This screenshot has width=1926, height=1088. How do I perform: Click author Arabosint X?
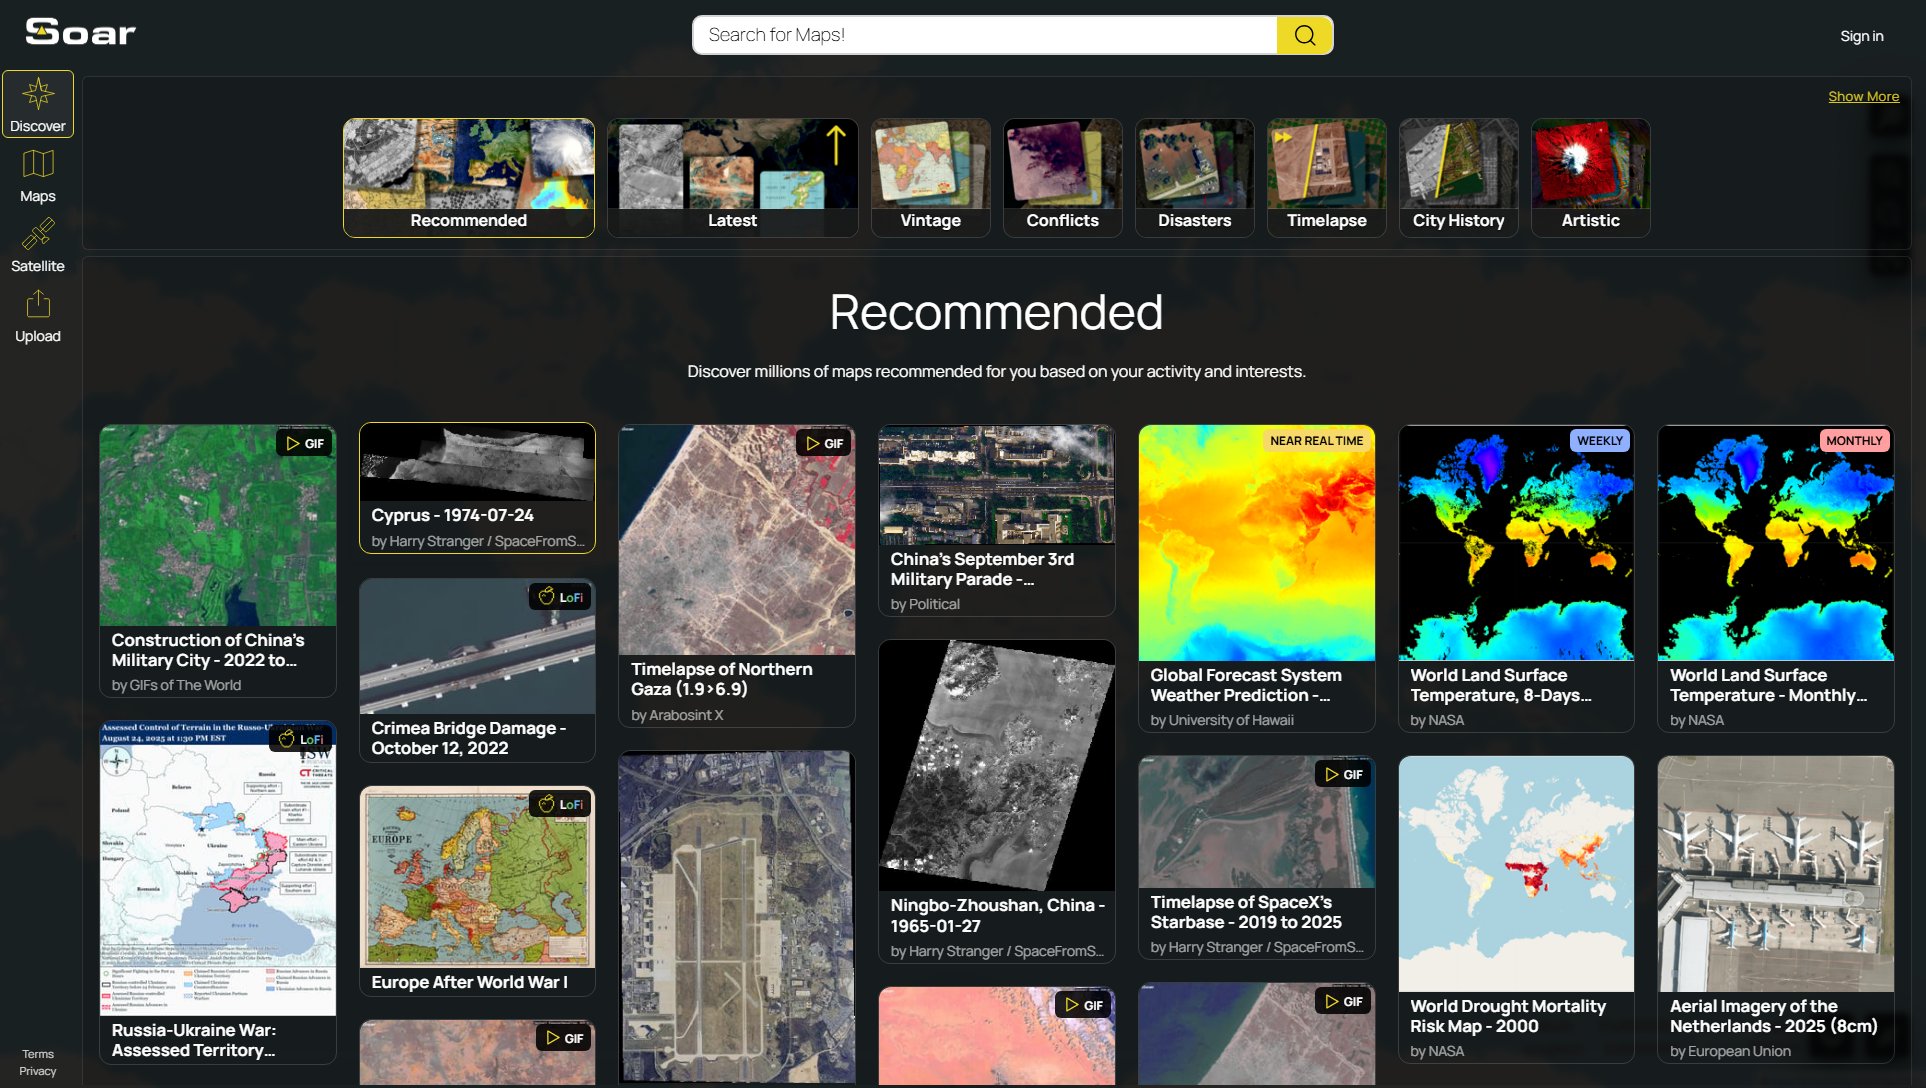686,715
